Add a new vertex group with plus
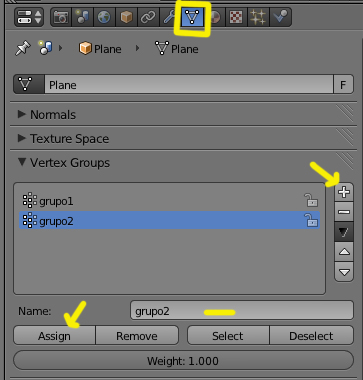This screenshot has width=363, height=380. click(x=344, y=192)
